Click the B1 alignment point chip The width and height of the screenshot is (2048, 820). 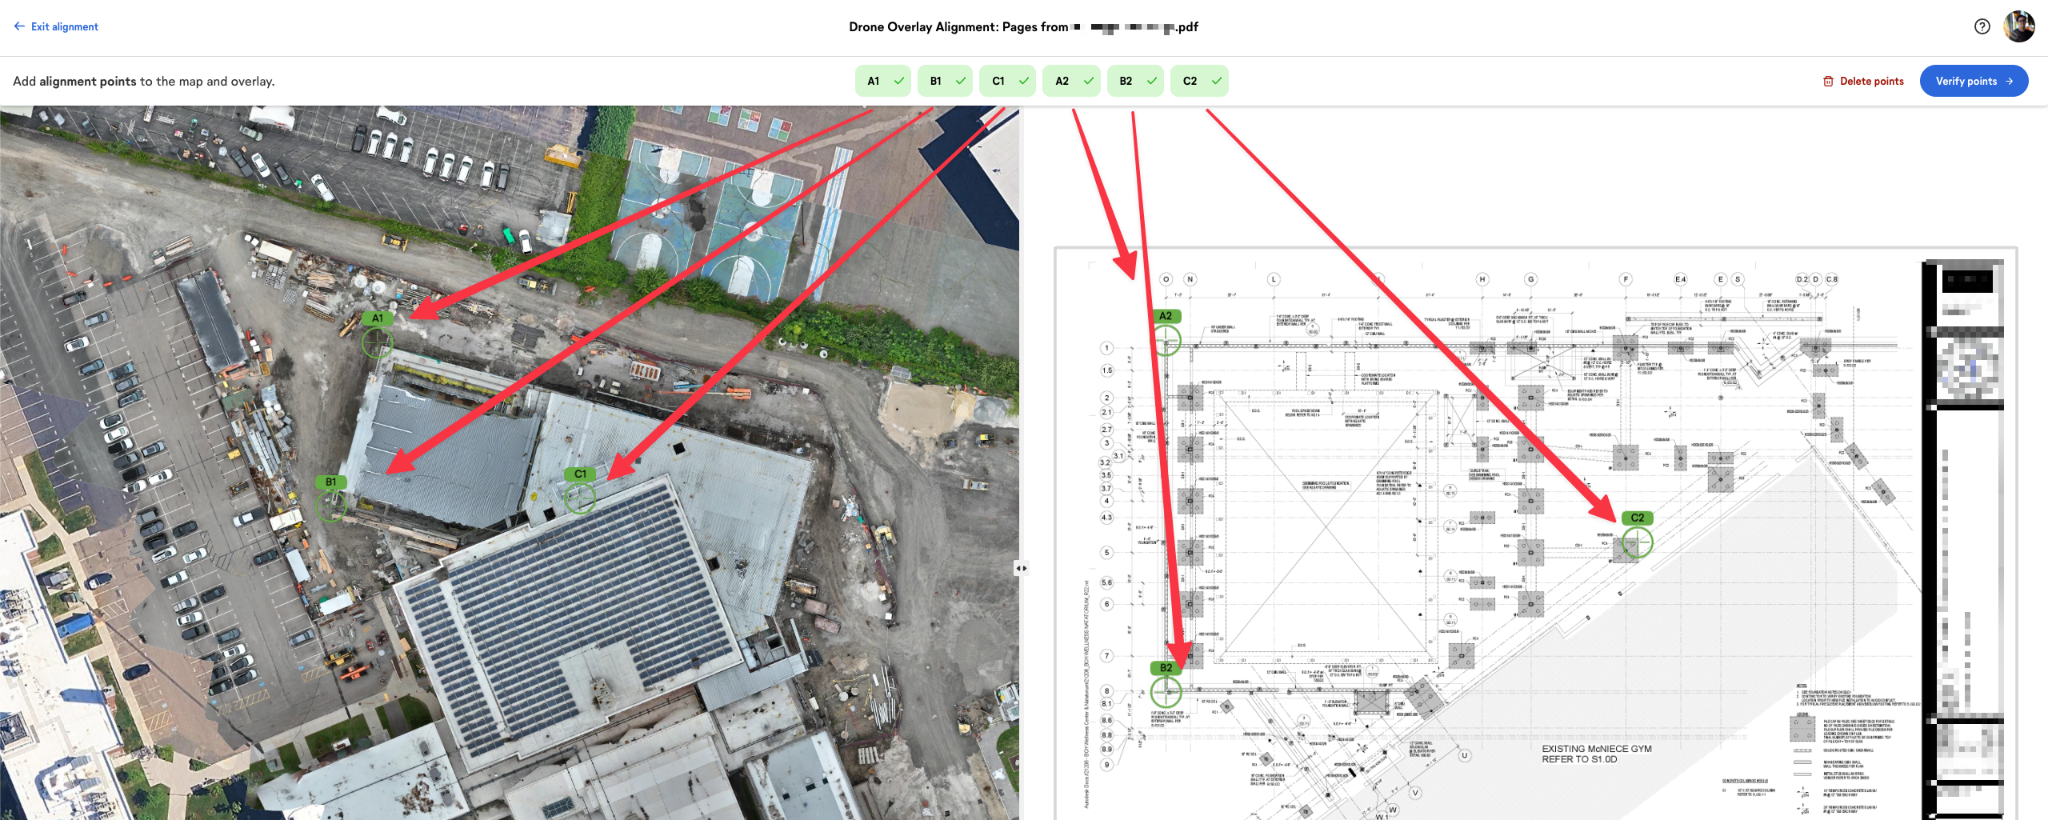pyautogui.click(x=945, y=81)
